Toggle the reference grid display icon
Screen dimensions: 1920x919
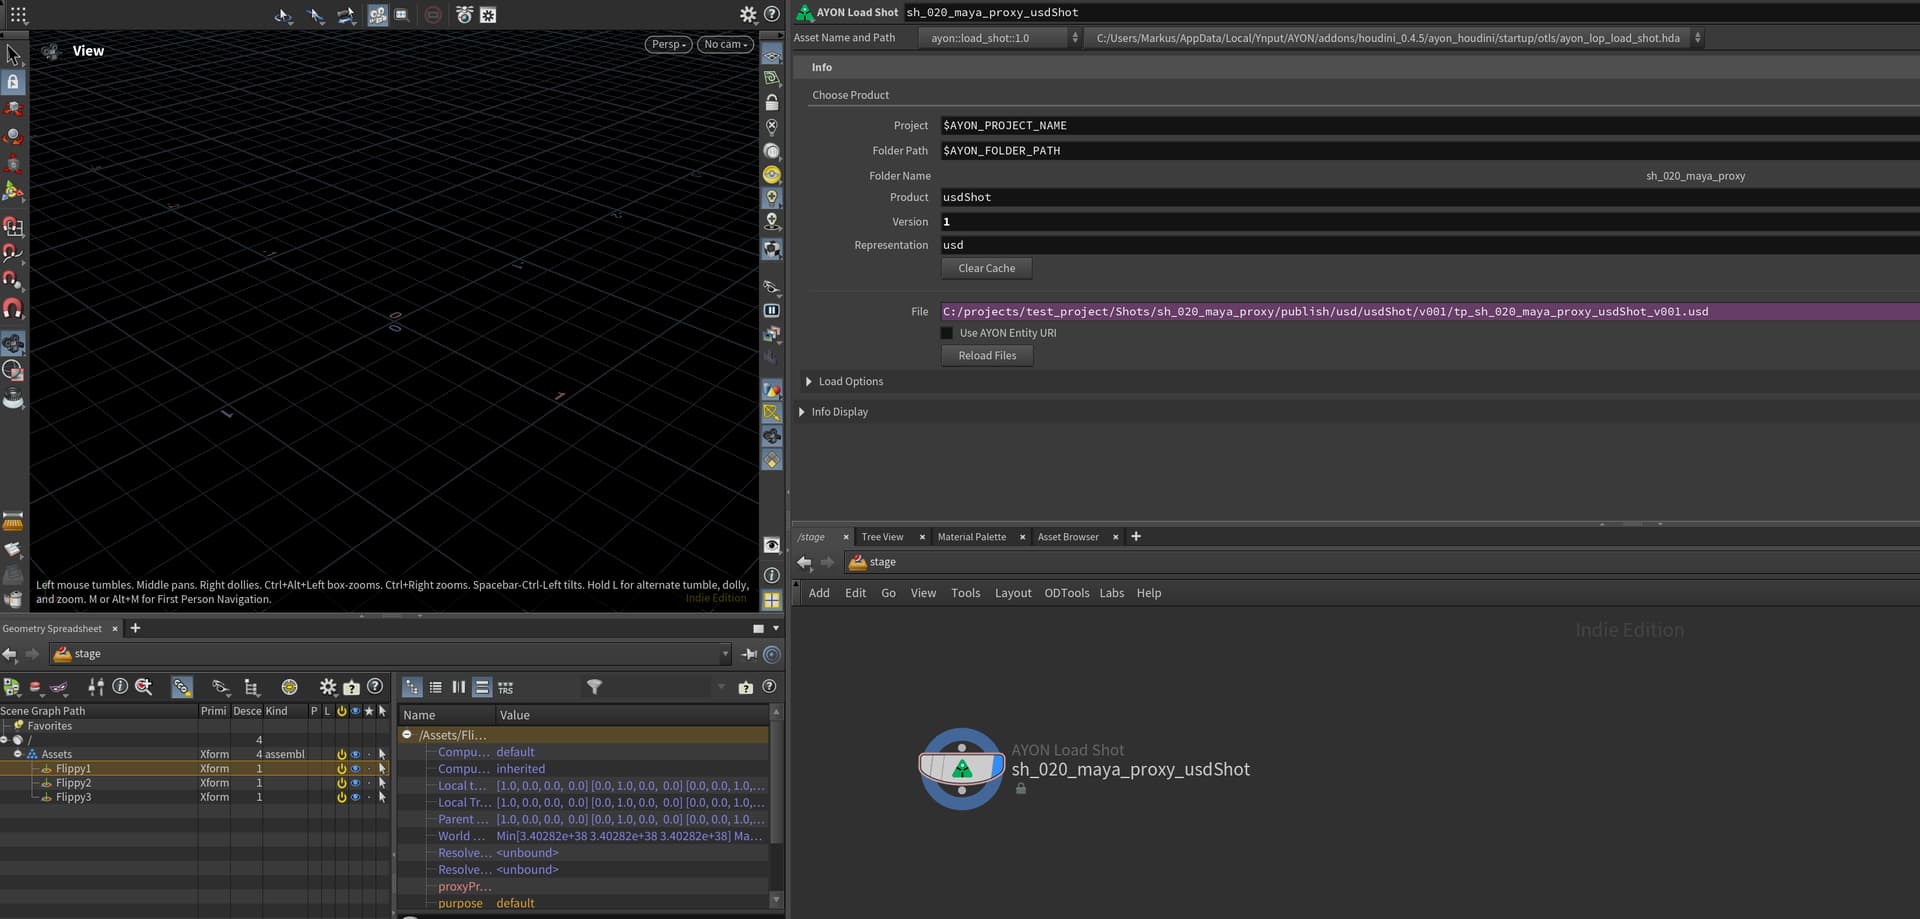click(x=772, y=54)
